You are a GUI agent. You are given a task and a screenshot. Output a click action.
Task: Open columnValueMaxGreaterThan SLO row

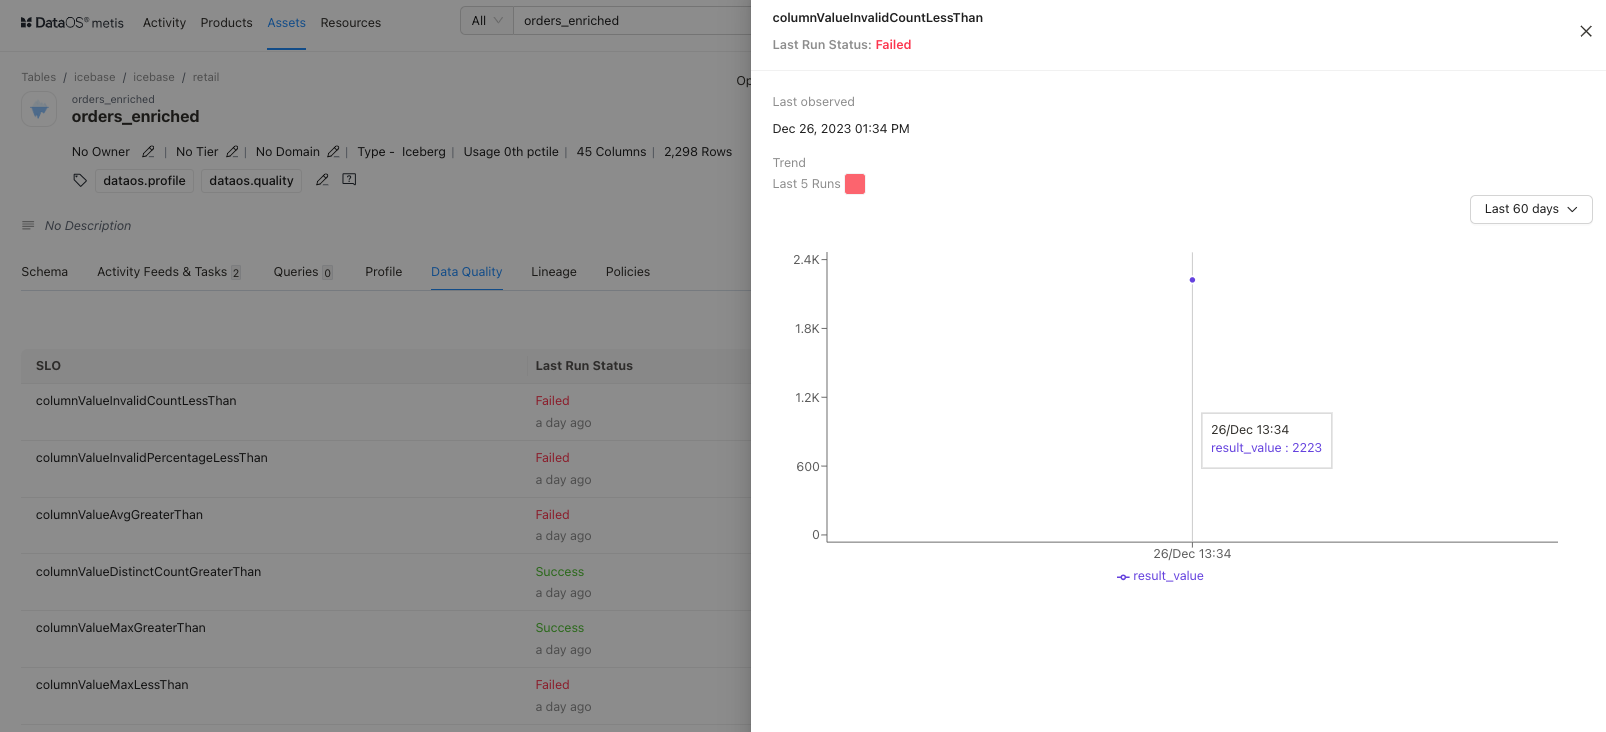[386, 639]
